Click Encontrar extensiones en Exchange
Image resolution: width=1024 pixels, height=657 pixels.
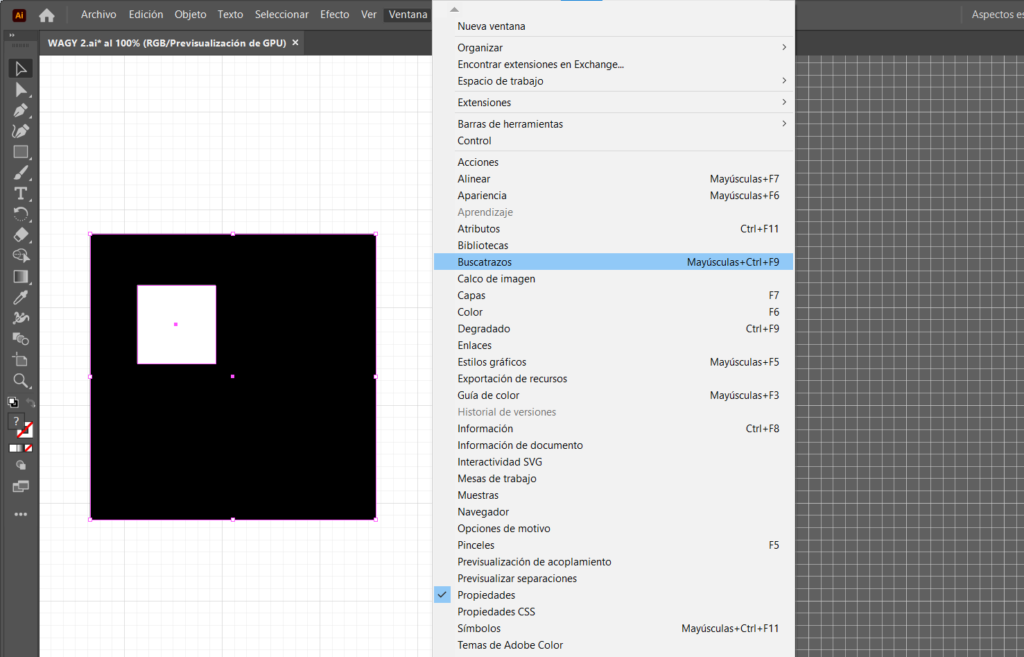click(x=540, y=64)
